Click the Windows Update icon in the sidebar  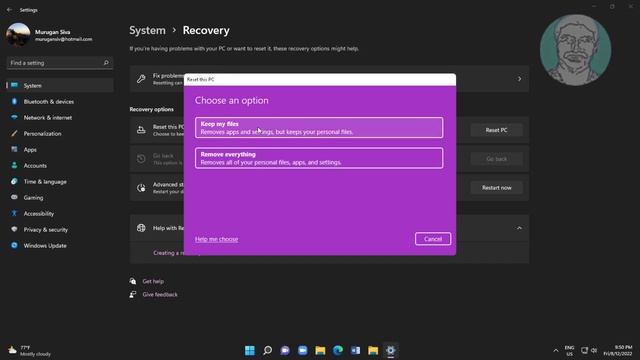point(14,245)
